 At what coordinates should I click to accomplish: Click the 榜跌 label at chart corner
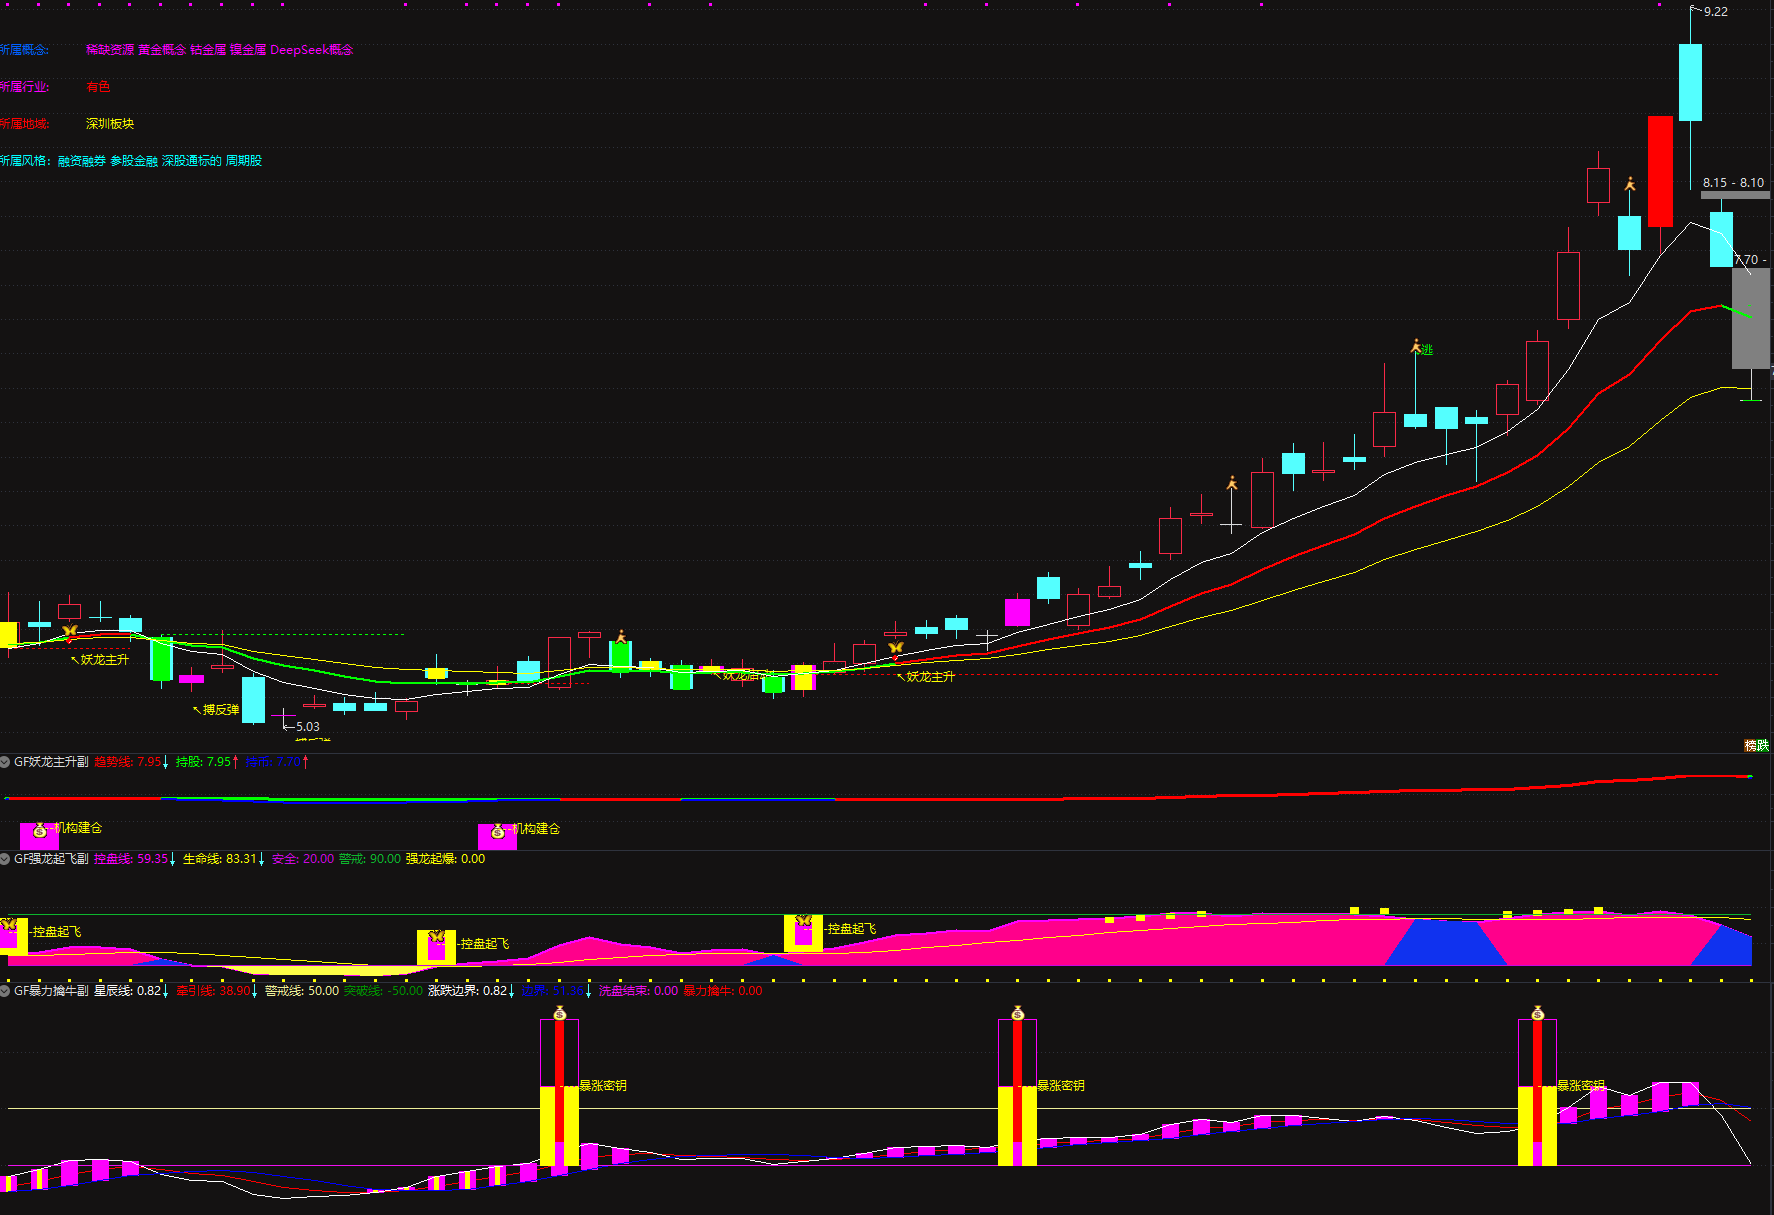coord(1756,745)
